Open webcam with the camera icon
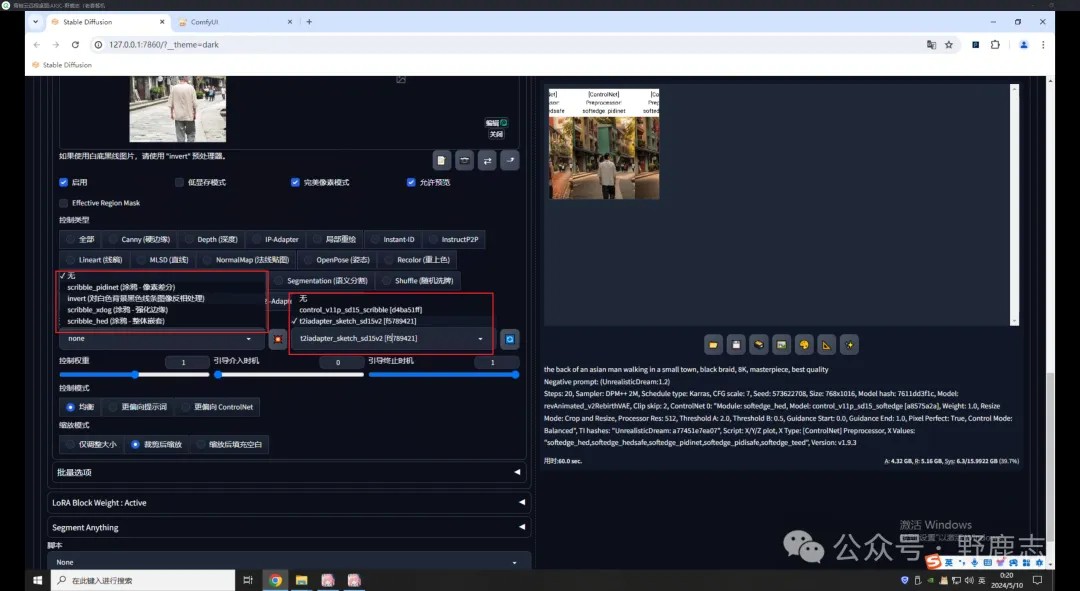1080x591 pixels. pyautogui.click(x=464, y=160)
